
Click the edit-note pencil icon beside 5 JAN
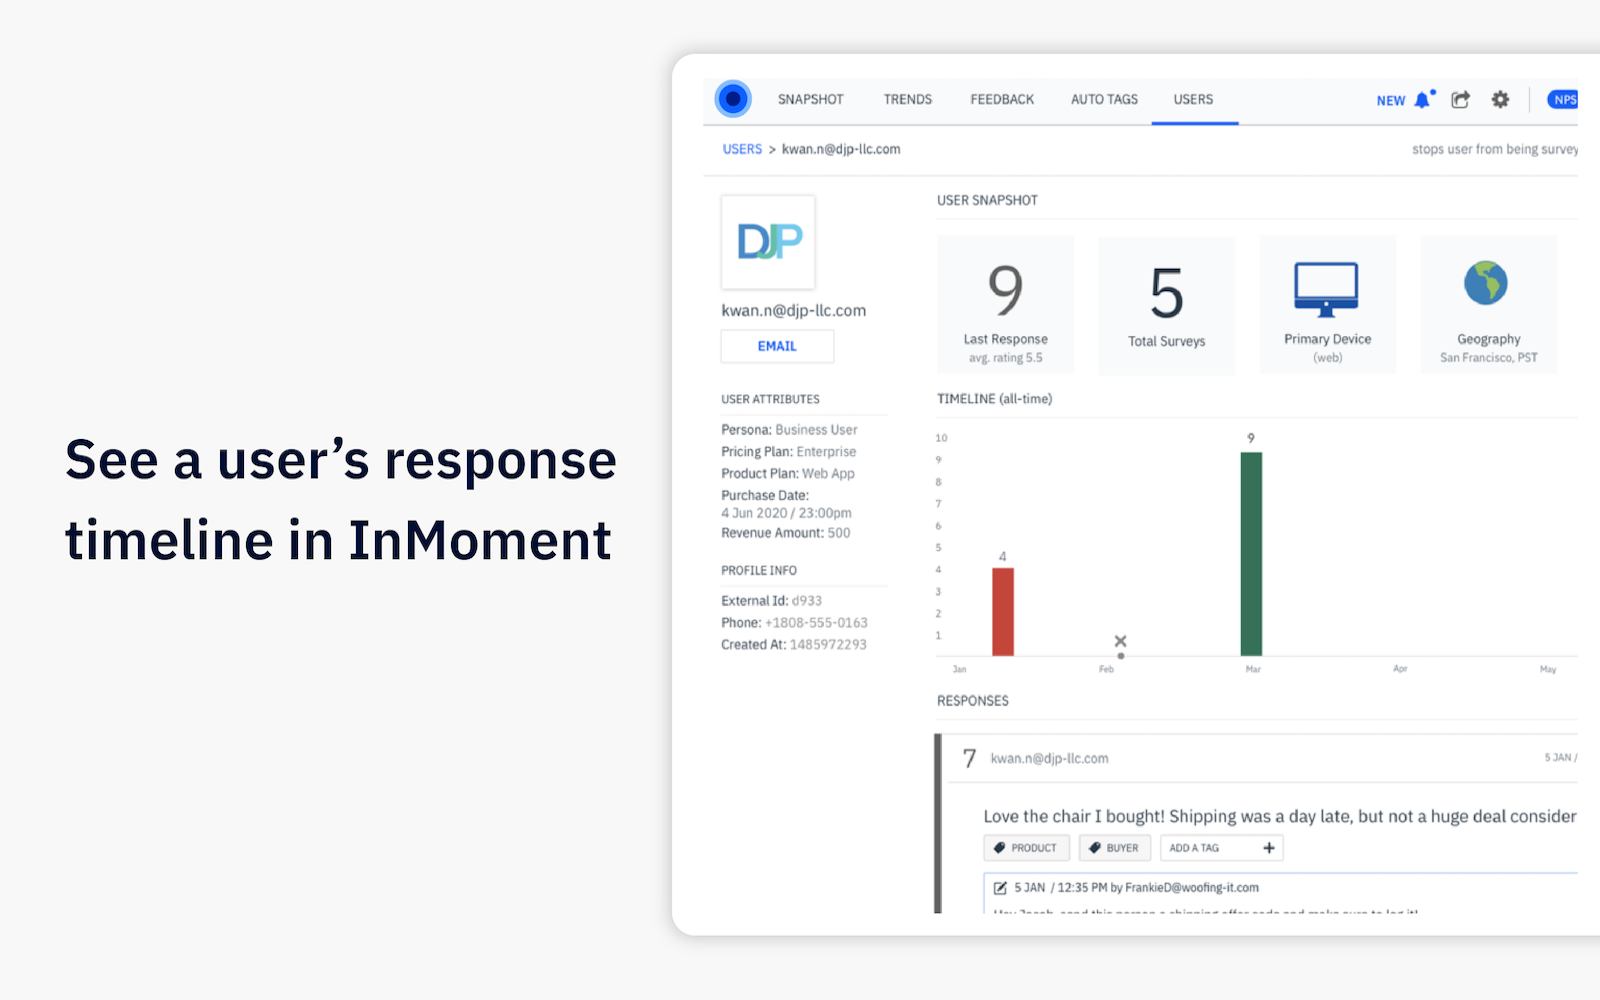pyautogui.click(x=999, y=887)
